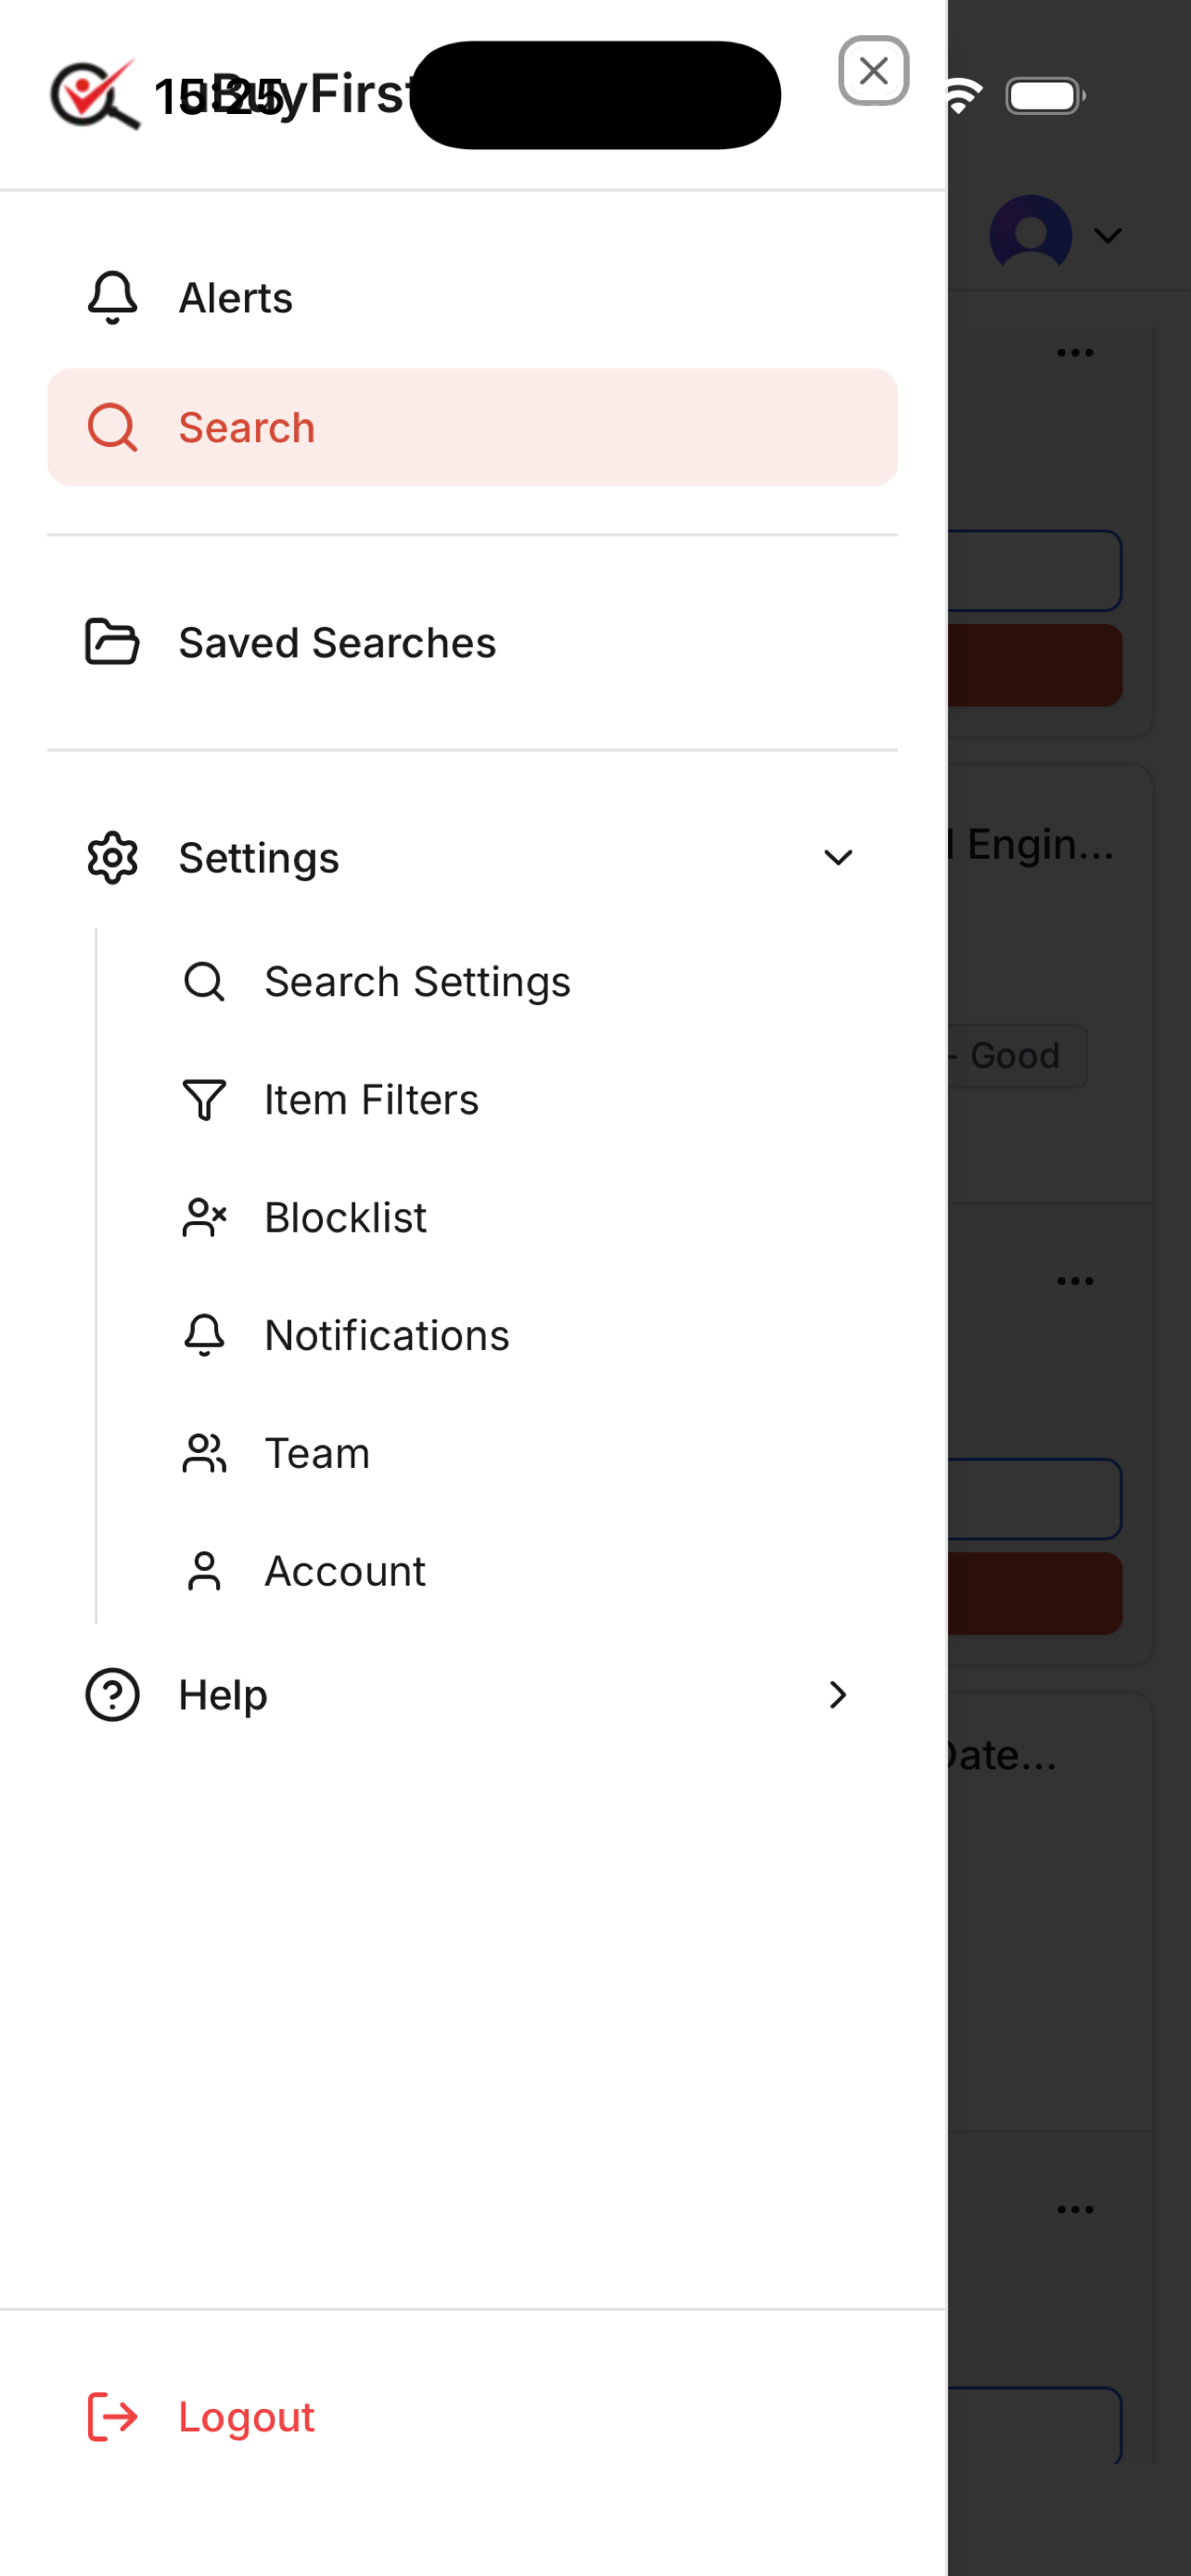Viewport: 1191px width, 2576px height.
Task: Click the Search Settings magnifier icon
Action: pyautogui.click(x=204, y=982)
